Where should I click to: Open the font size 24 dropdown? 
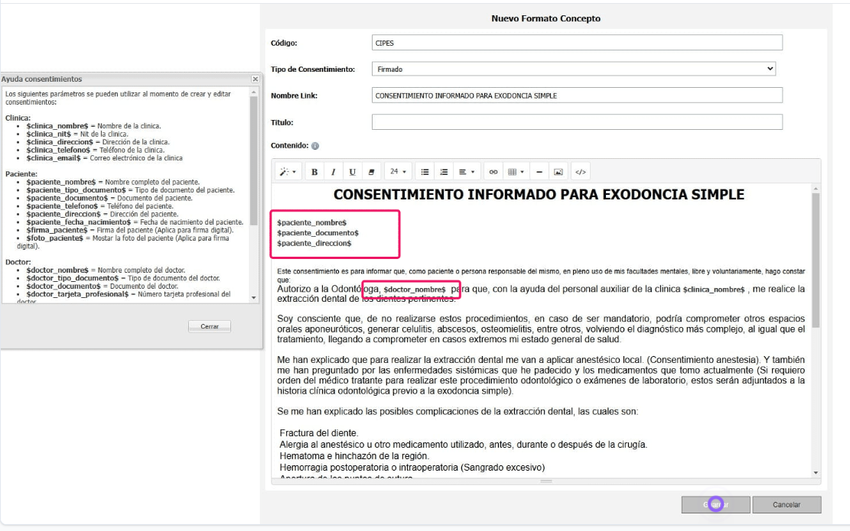398,172
